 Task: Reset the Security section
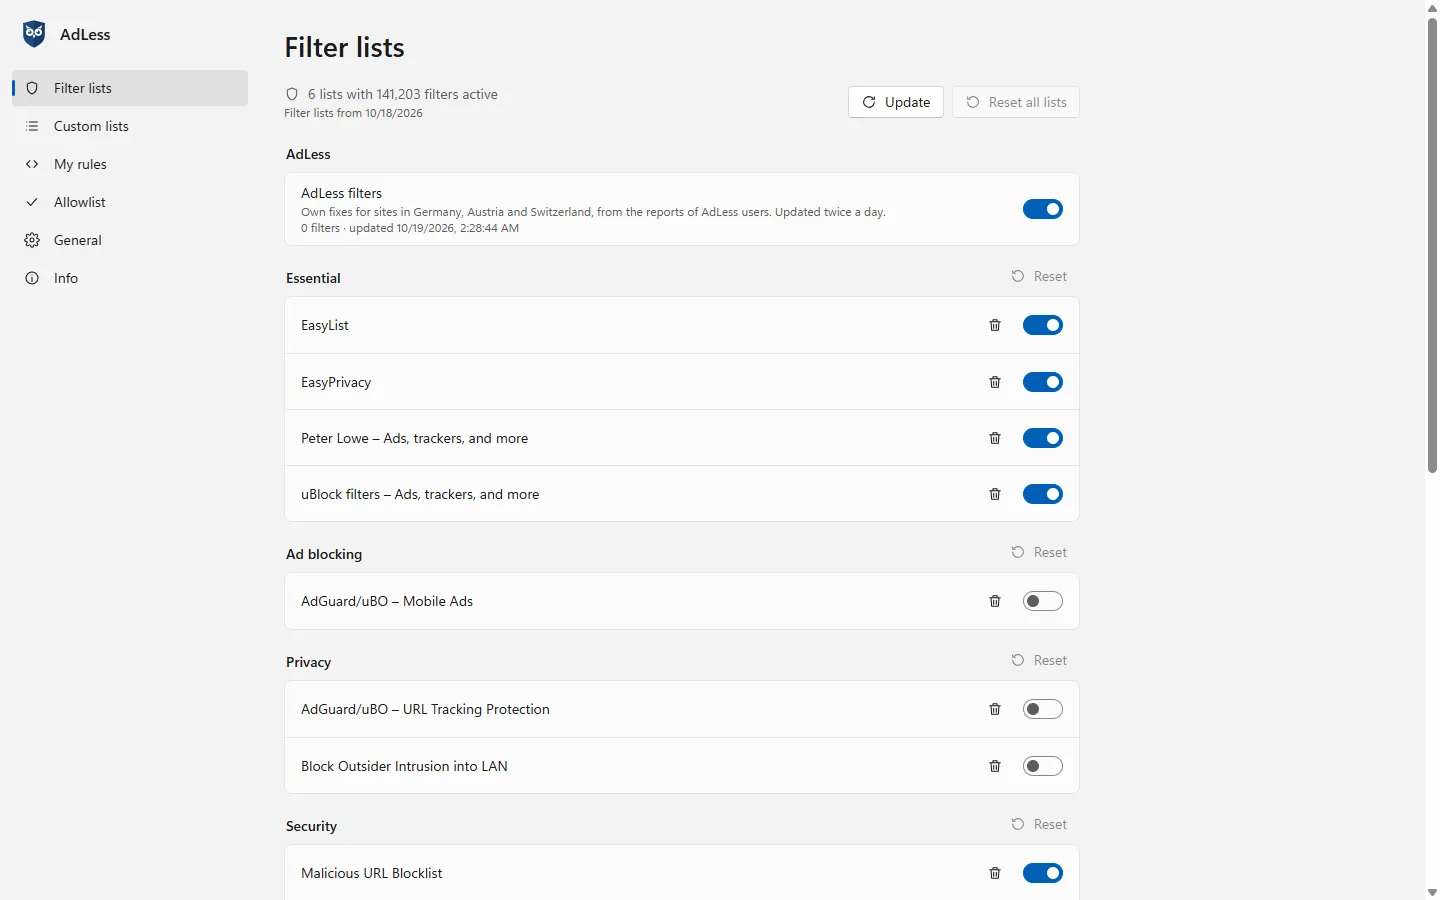(x=1039, y=824)
